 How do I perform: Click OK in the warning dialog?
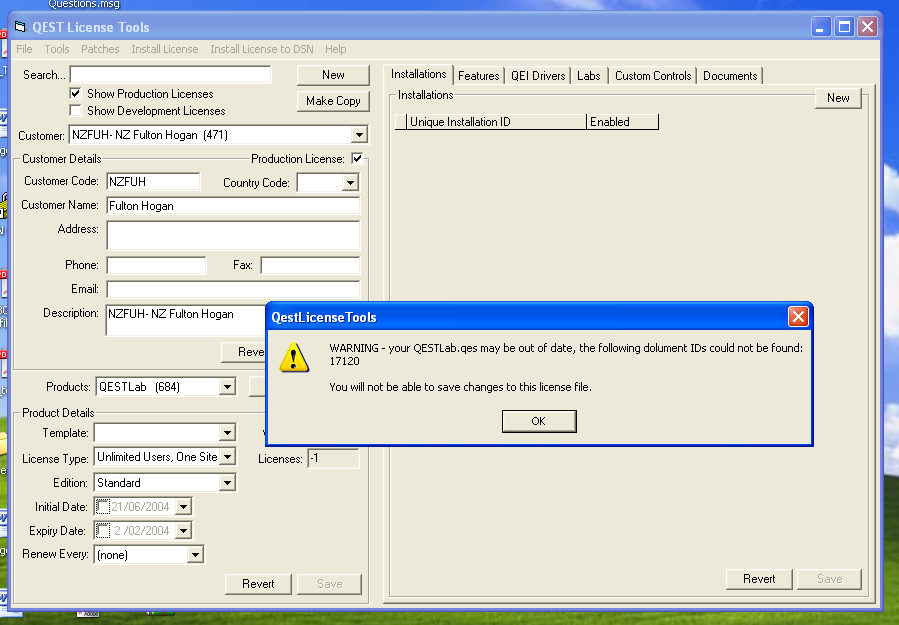[538, 421]
